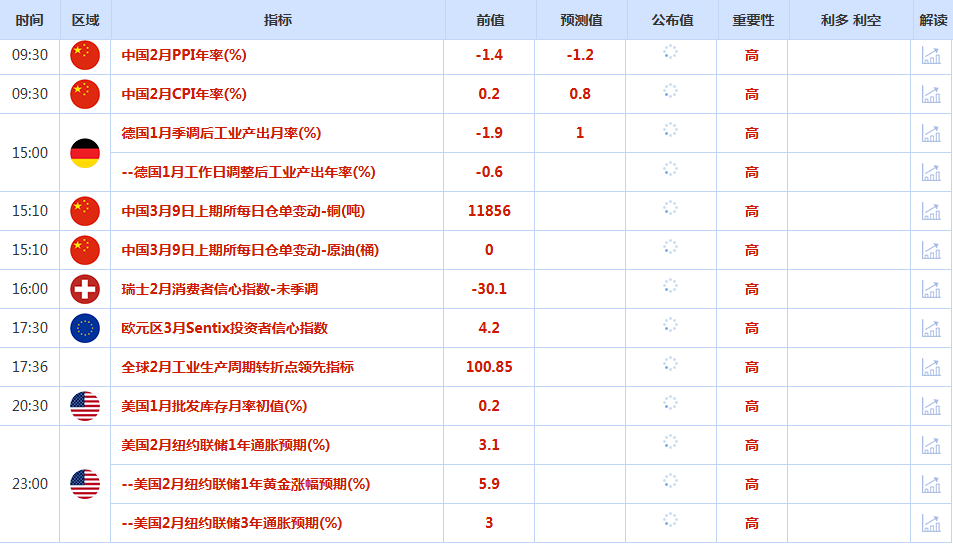Open chart icon for 纽约联储1年黄金涨幅预期 row

tap(931, 484)
